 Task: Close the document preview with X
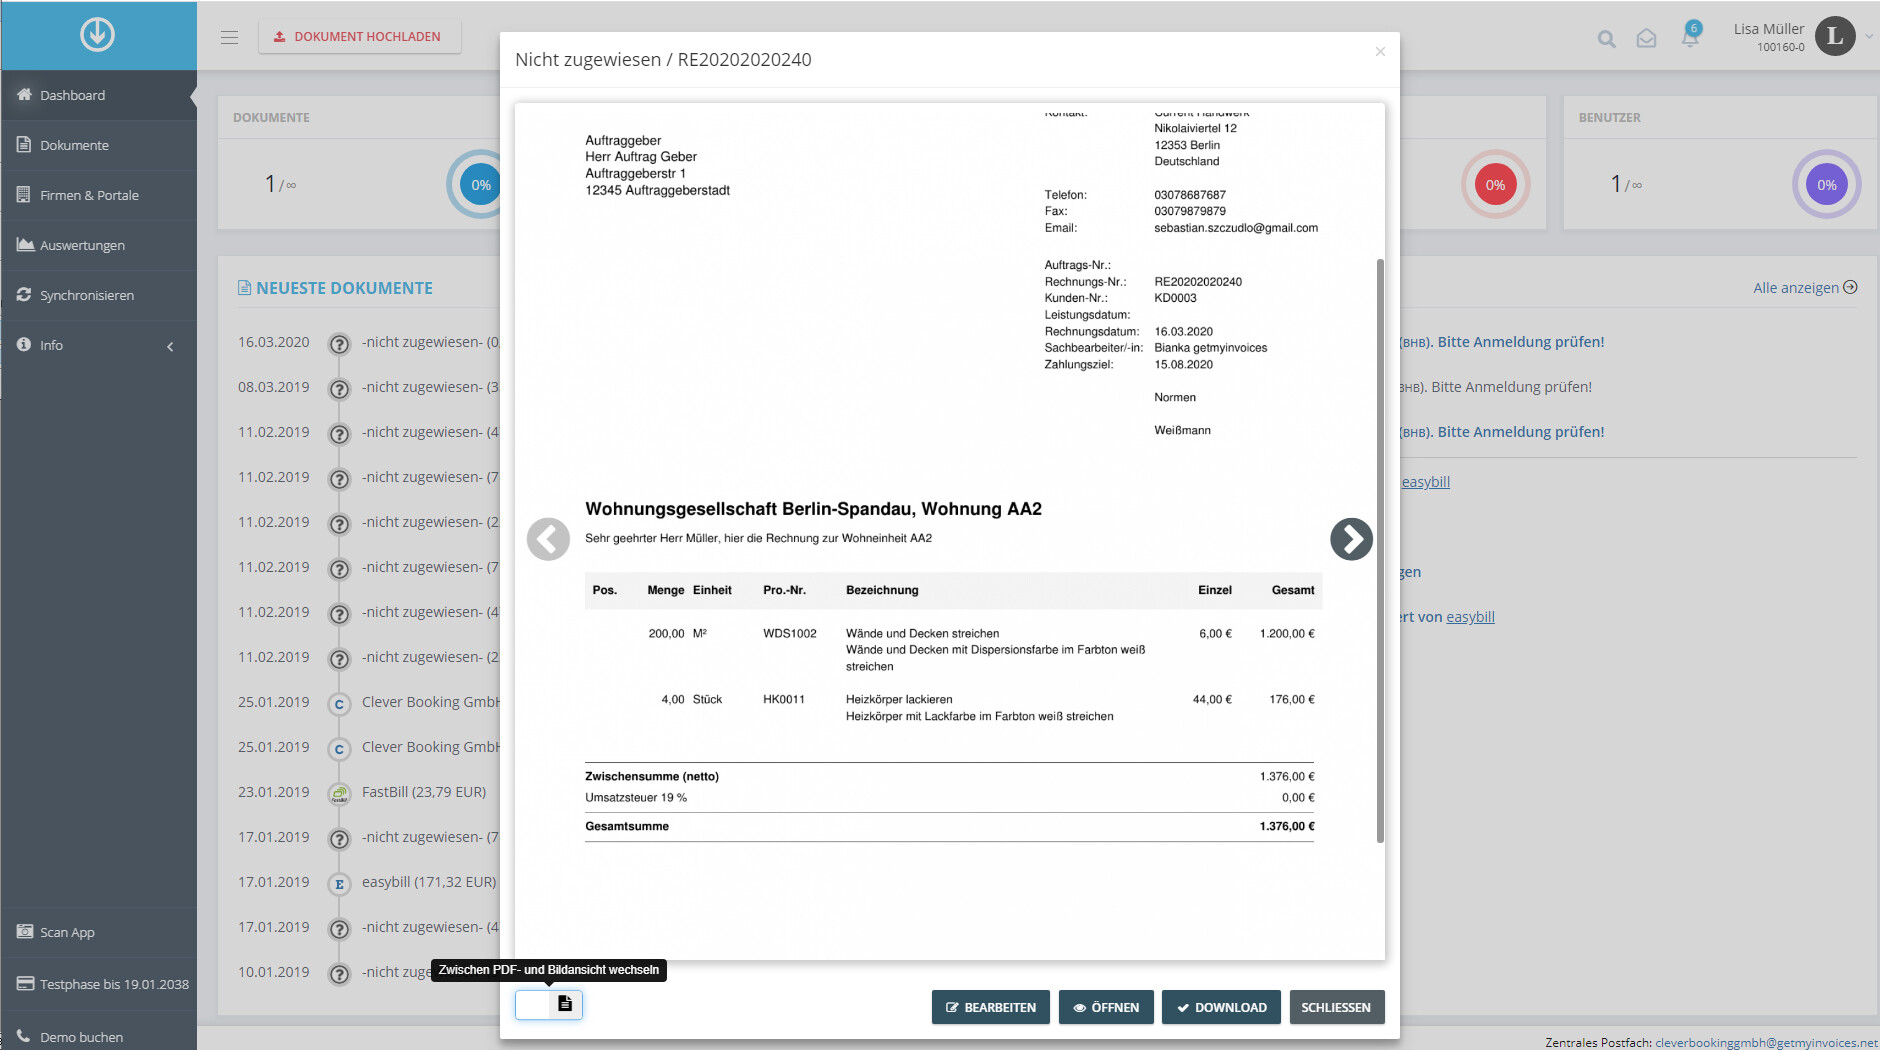(x=1380, y=51)
